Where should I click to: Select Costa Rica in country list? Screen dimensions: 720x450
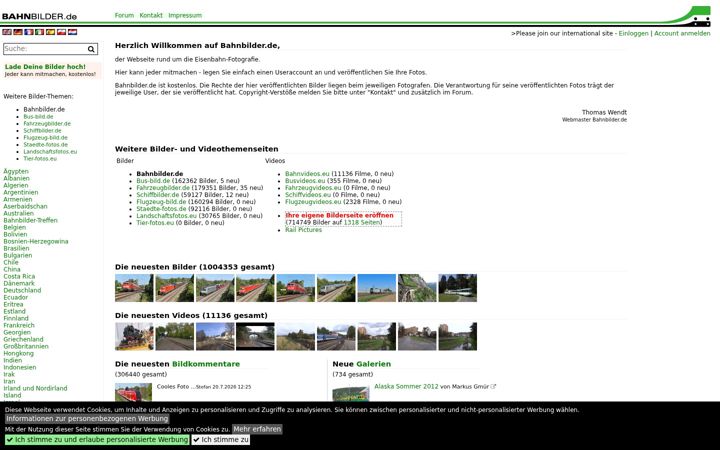[19, 276]
